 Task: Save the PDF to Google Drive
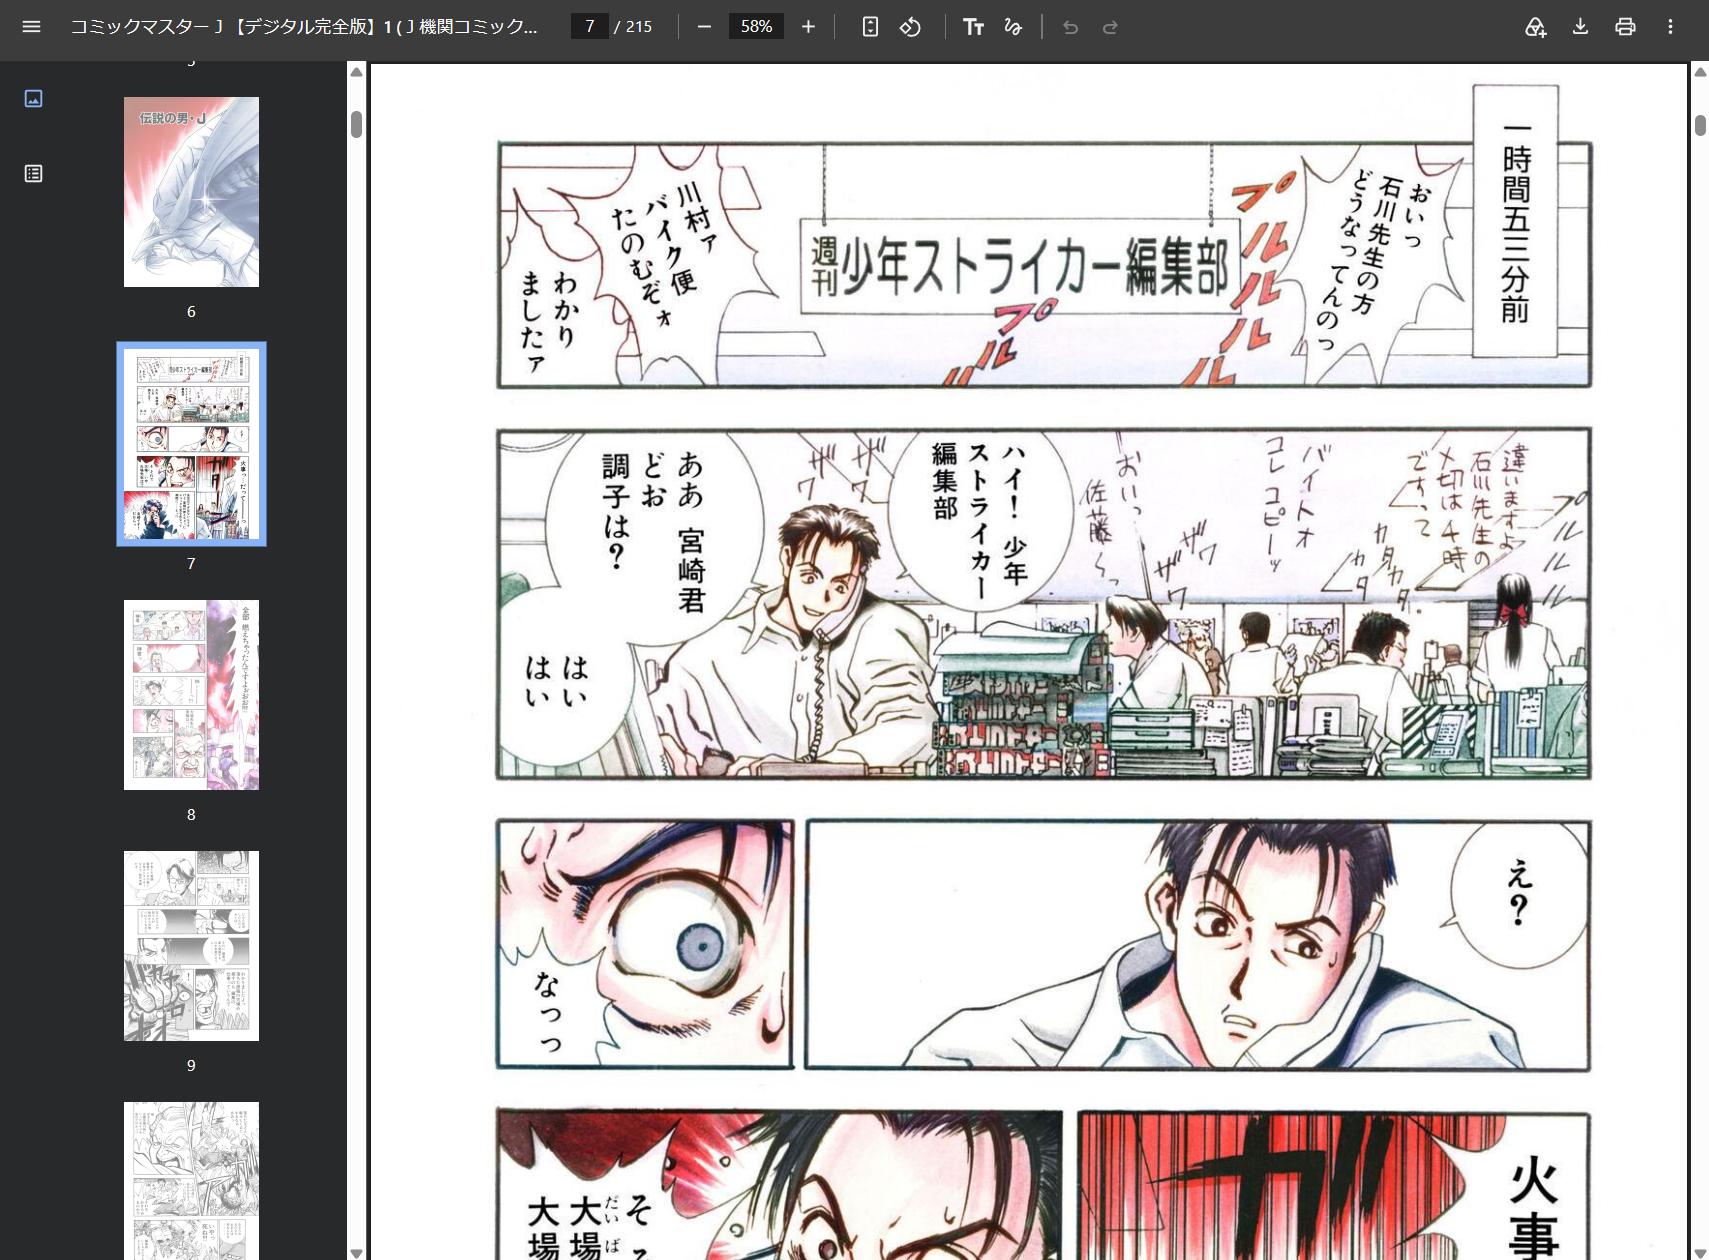1535,27
